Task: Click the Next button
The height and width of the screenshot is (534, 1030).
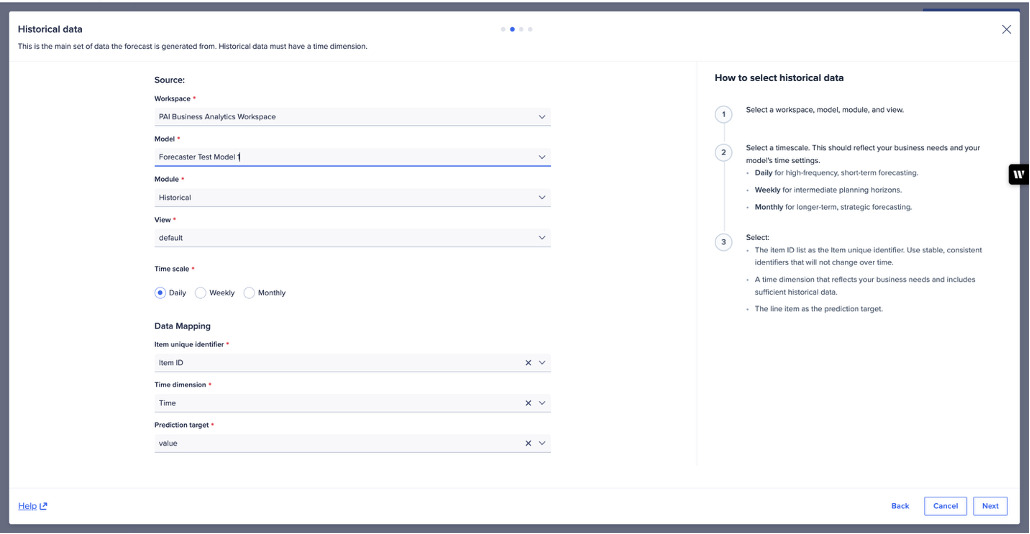Action: click(989, 506)
